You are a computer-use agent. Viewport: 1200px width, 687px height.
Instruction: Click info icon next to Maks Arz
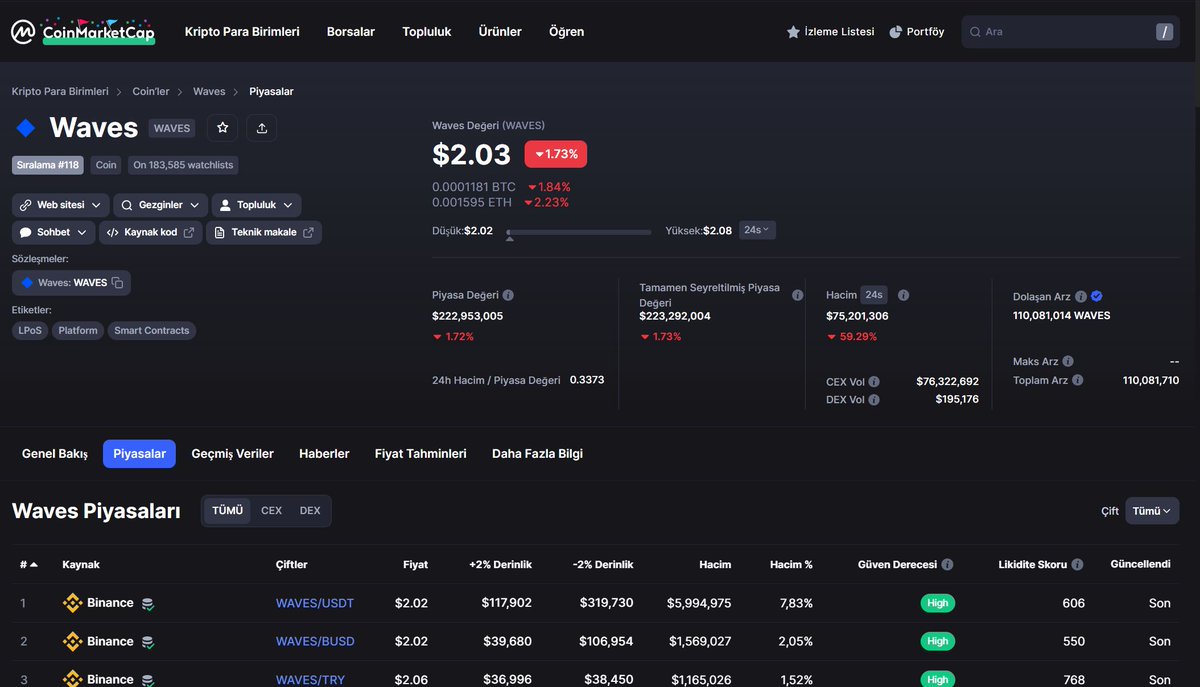coord(1068,361)
